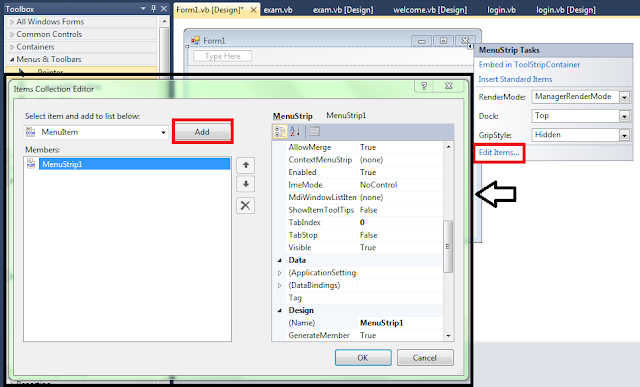Click the help question mark button

point(424,86)
